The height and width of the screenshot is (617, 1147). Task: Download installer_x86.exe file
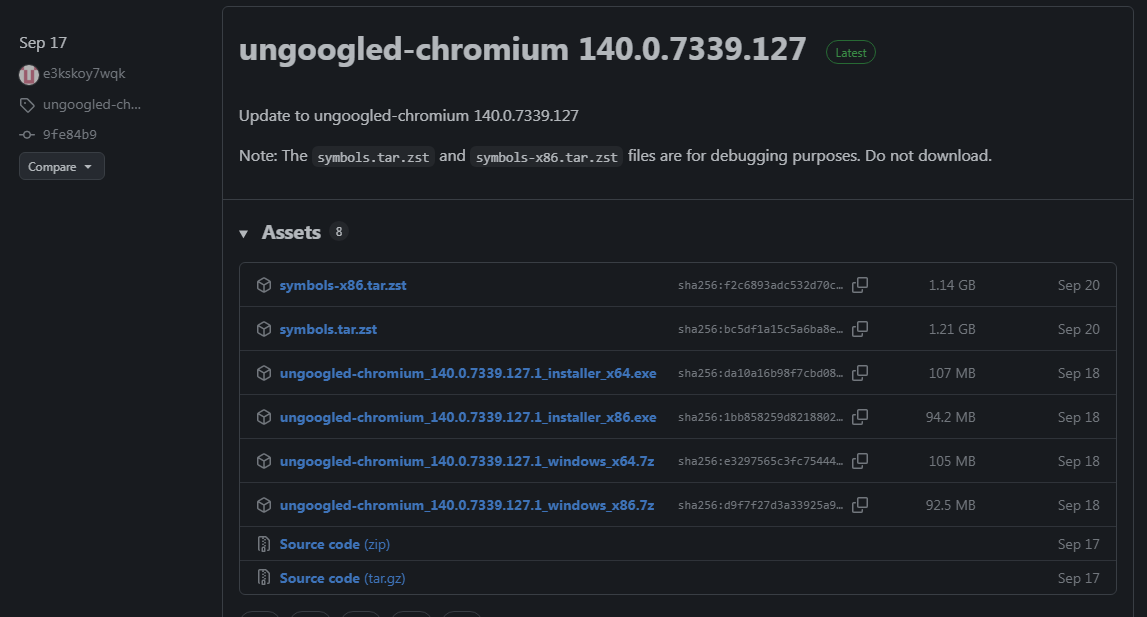[467, 417]
